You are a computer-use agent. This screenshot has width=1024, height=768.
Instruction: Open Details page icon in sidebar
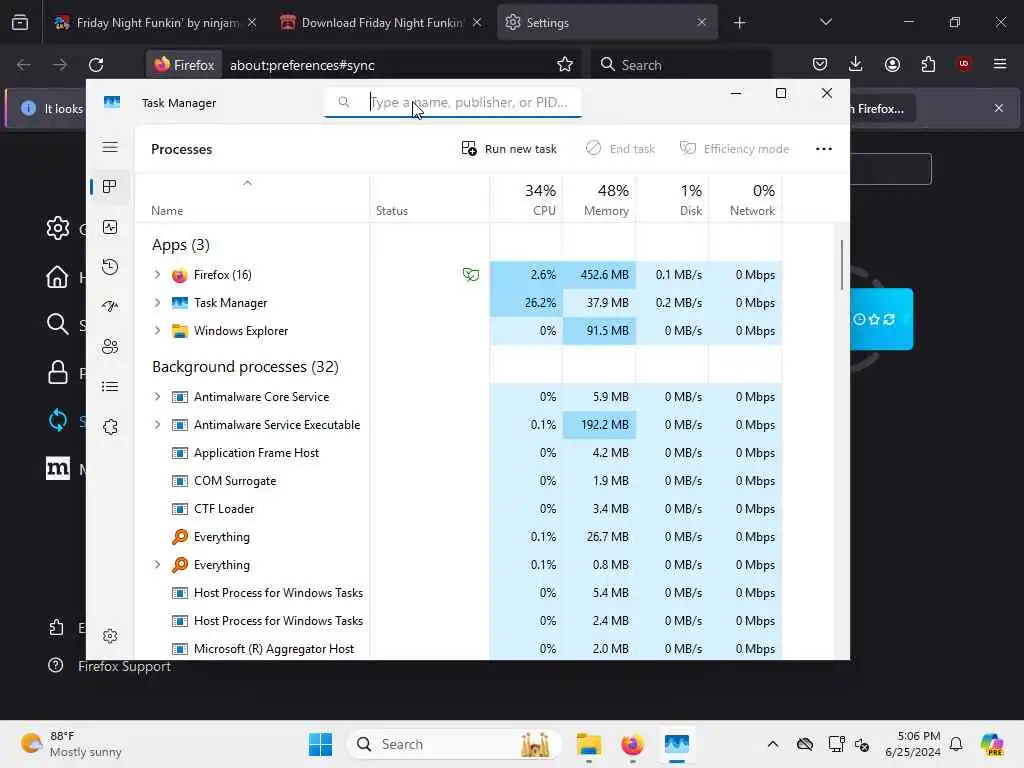pos(110,387)
